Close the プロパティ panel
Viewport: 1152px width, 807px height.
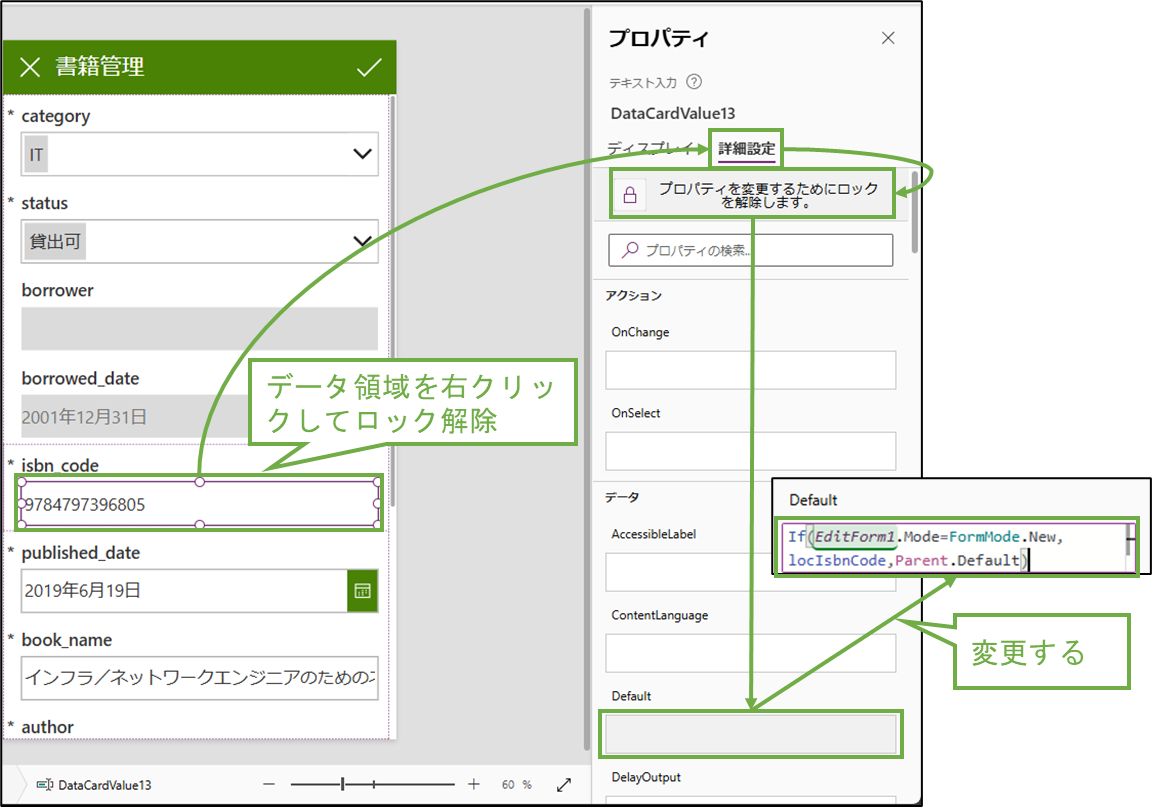(888, 38)
